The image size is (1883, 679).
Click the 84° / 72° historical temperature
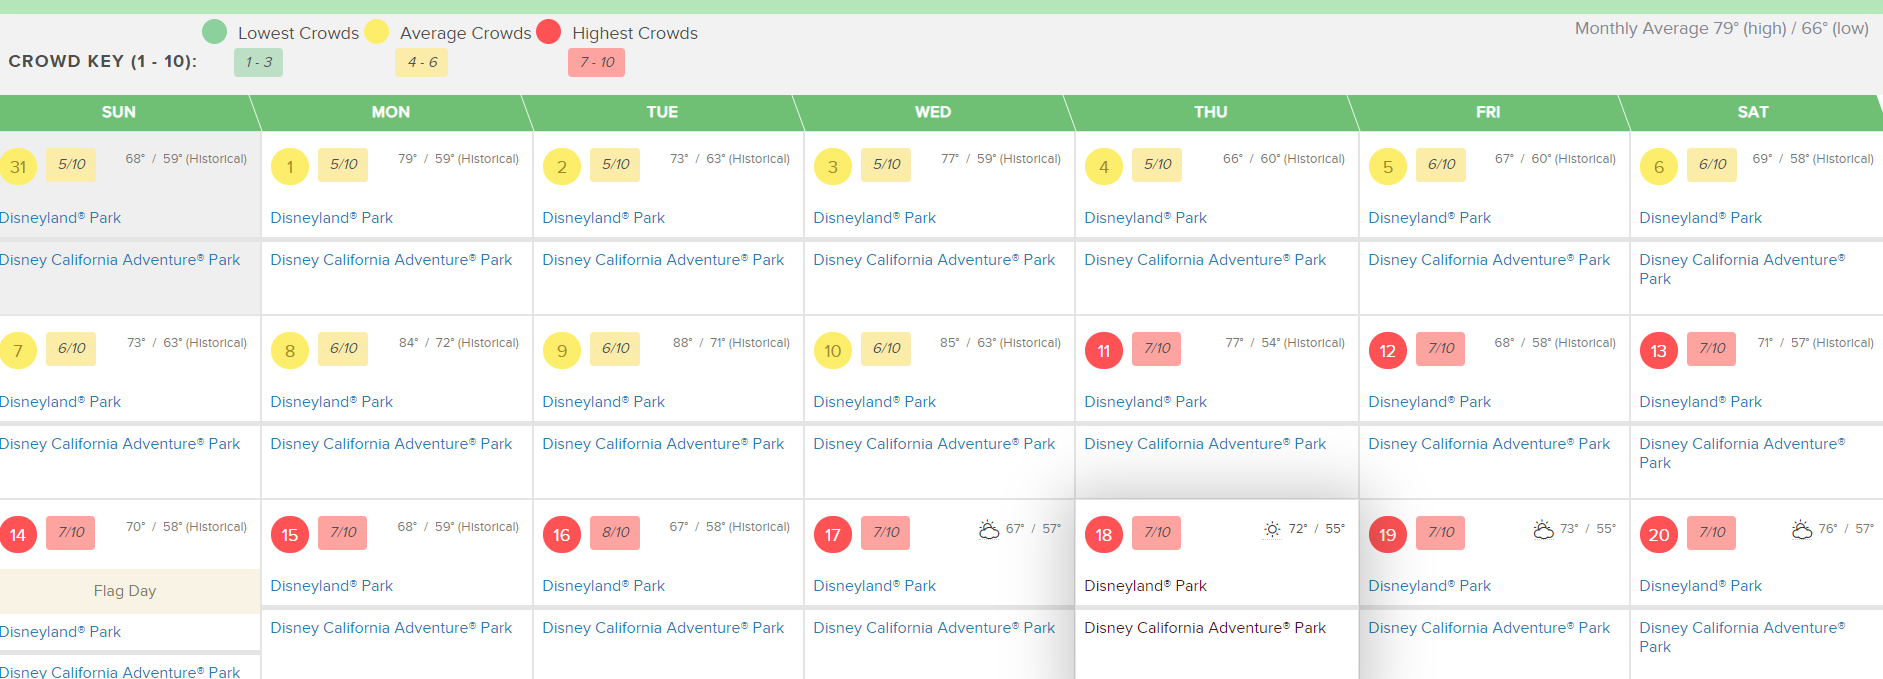pos(459,343)
